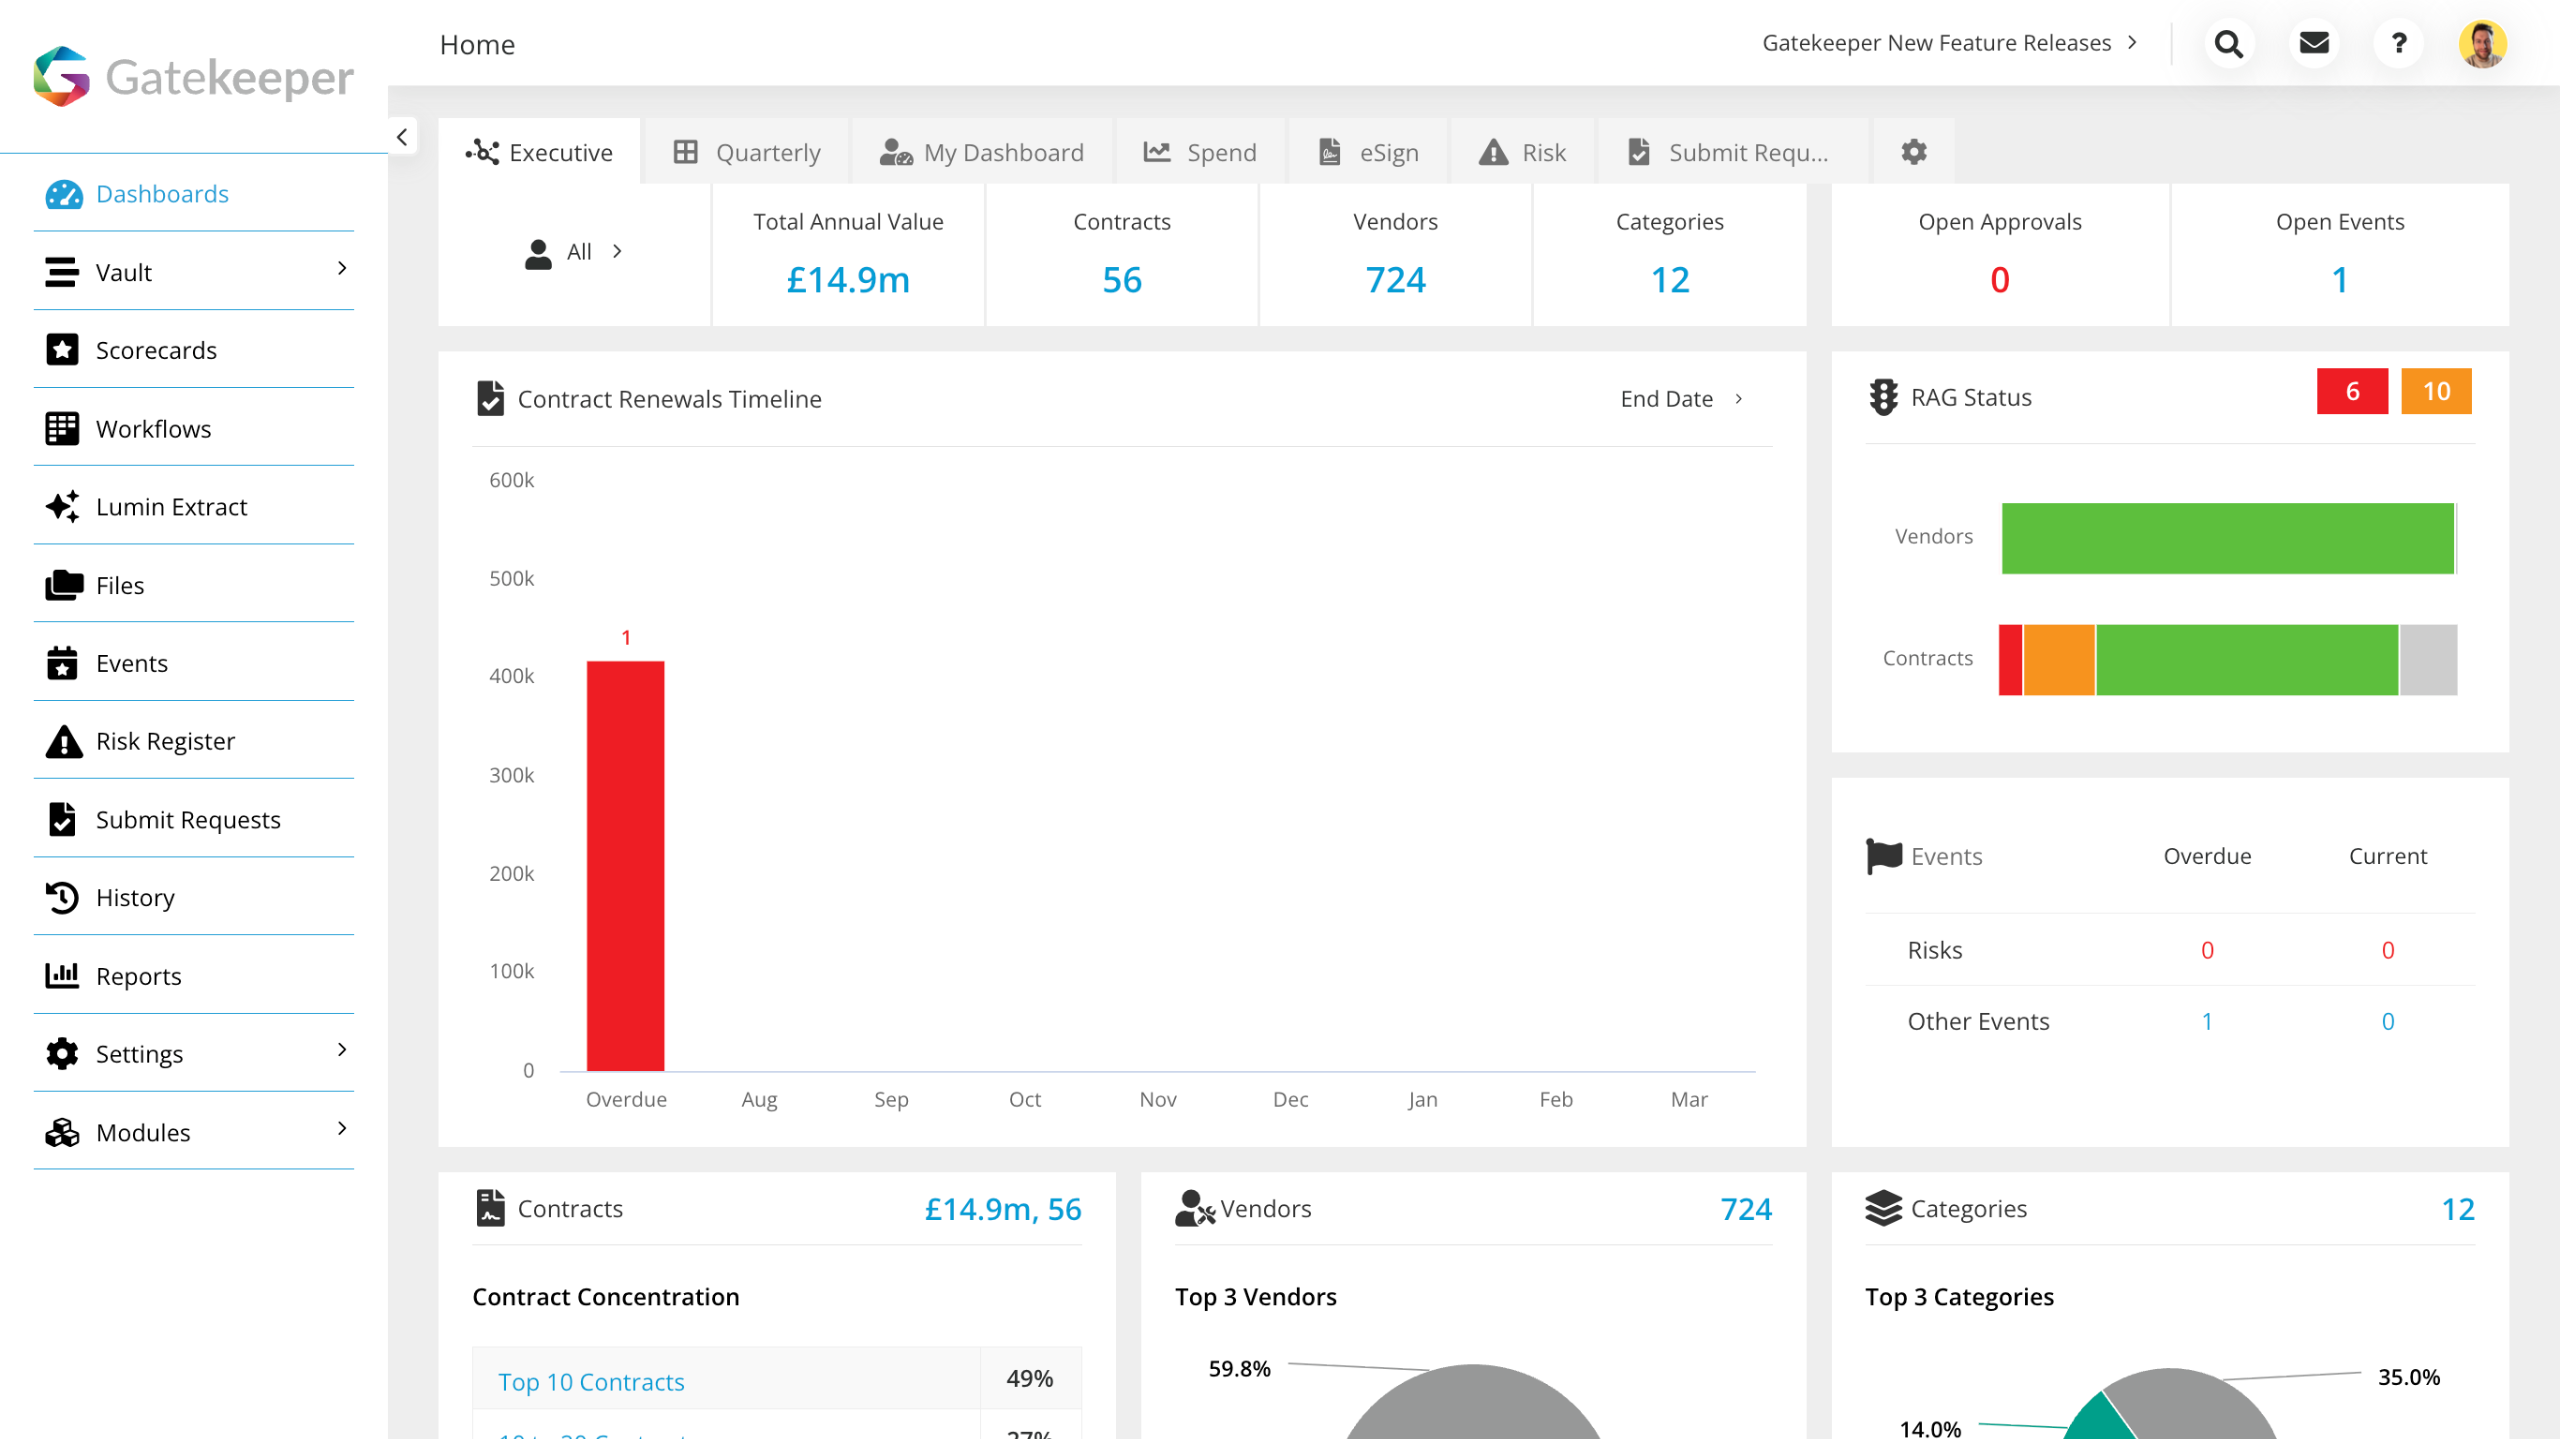The width and height of the screenshot is (2560, 1439).
Task: Click the History clock icon
Action: [62, 897]
